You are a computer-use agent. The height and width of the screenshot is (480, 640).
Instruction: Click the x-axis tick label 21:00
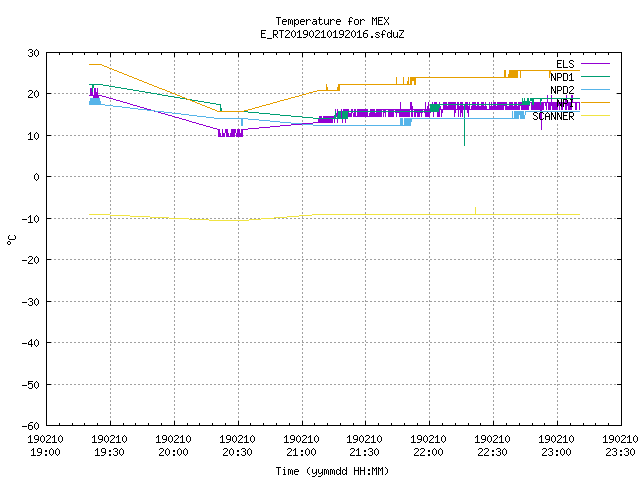coord(301,452)
